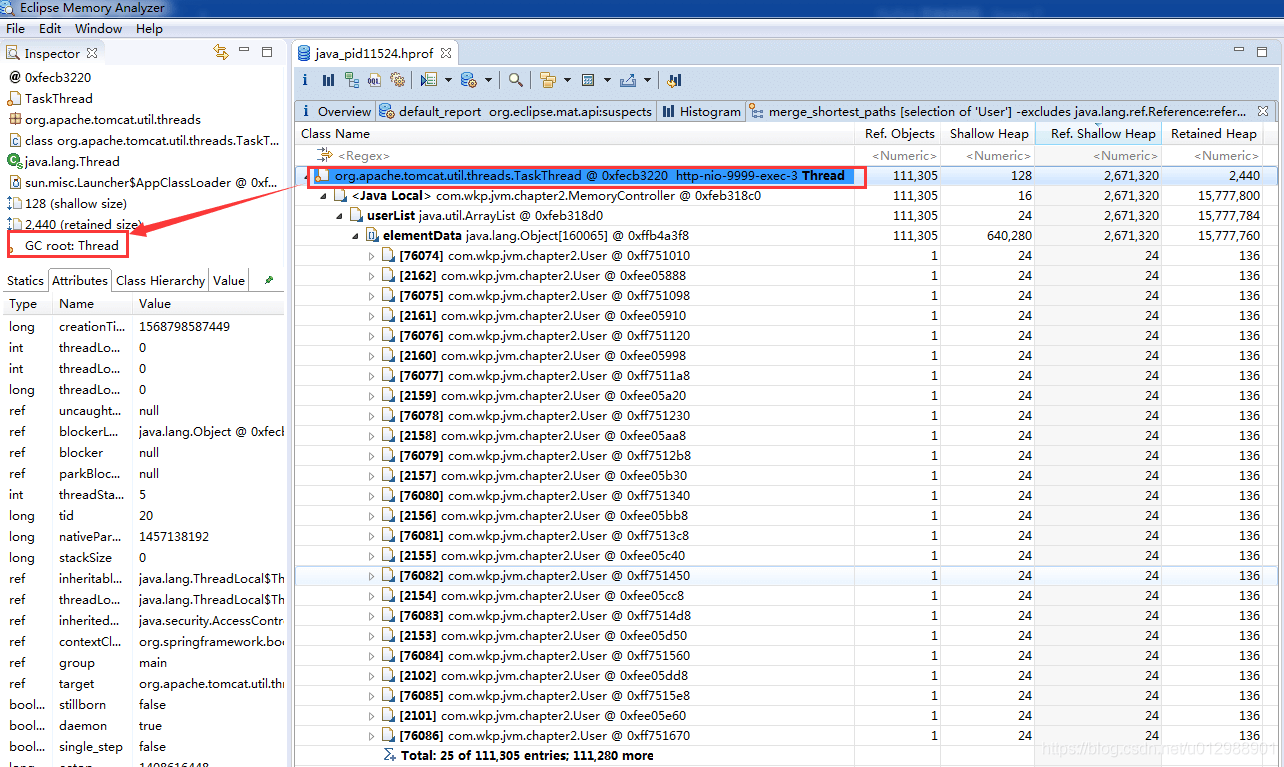Open the File menu
The image size is (1284, 767).
click(x=15, y=29)
